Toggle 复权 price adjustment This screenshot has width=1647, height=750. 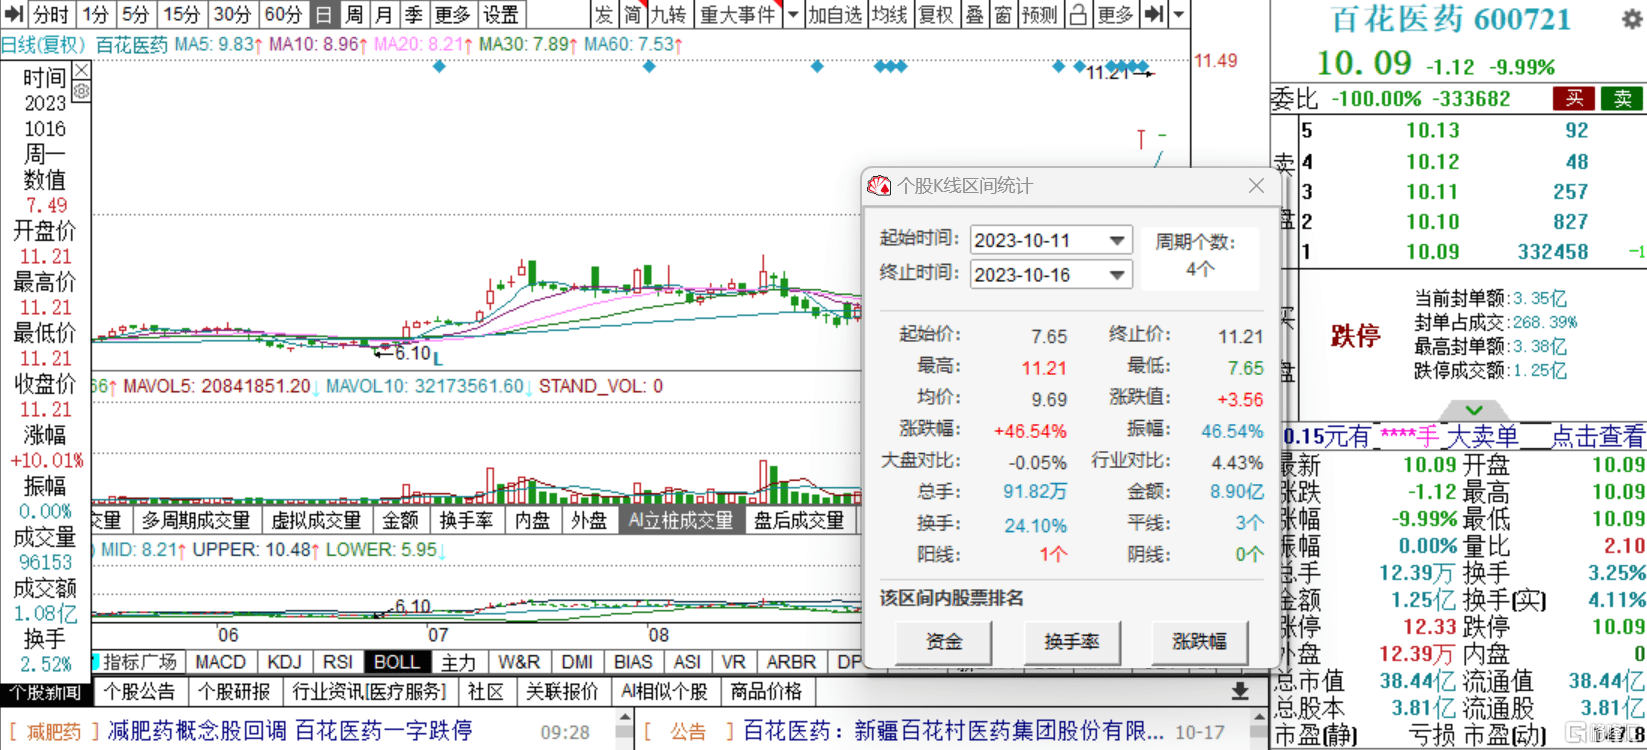click(936, 14)
